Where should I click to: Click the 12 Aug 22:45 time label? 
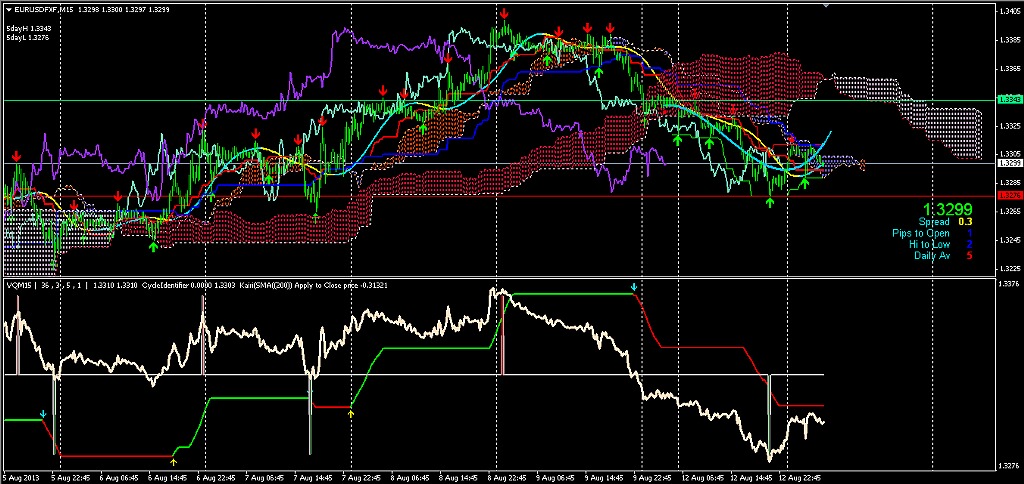797,477
